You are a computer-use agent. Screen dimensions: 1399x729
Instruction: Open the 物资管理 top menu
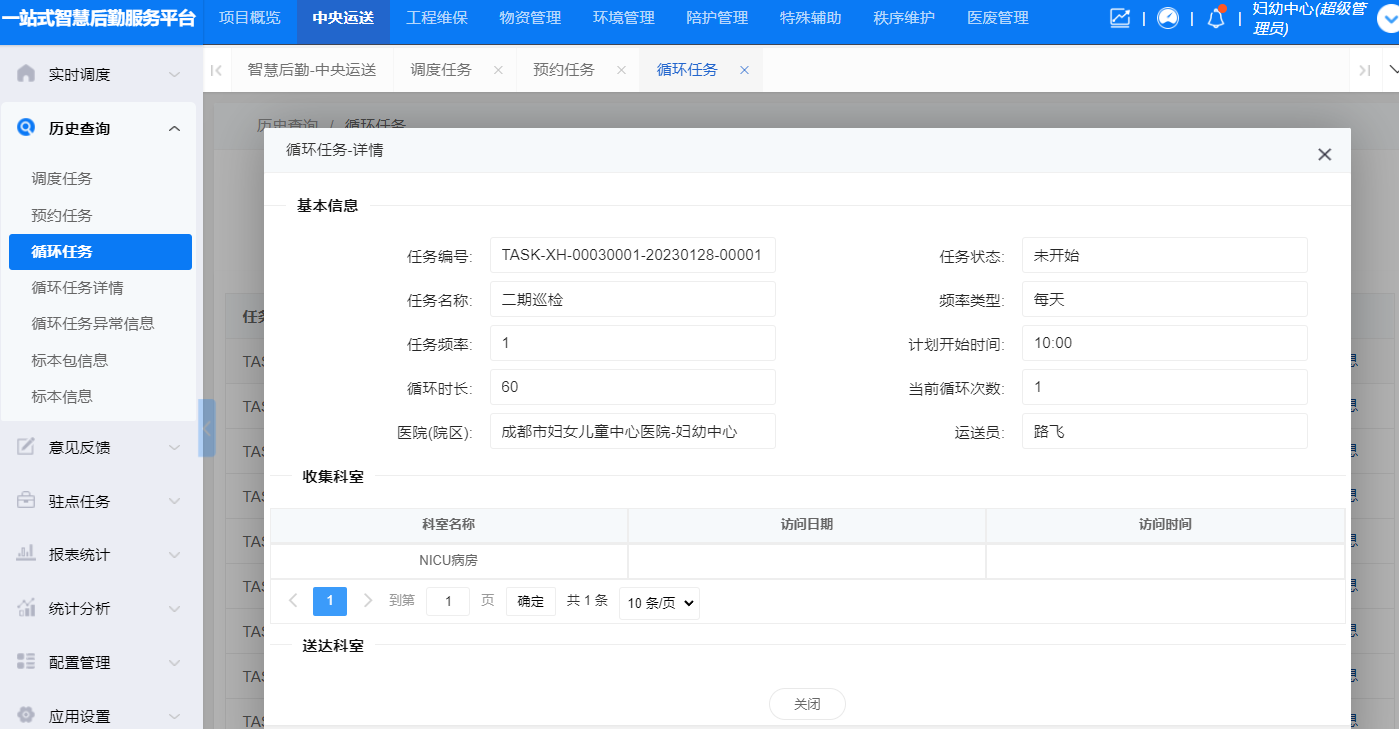(x=530, y=18)
